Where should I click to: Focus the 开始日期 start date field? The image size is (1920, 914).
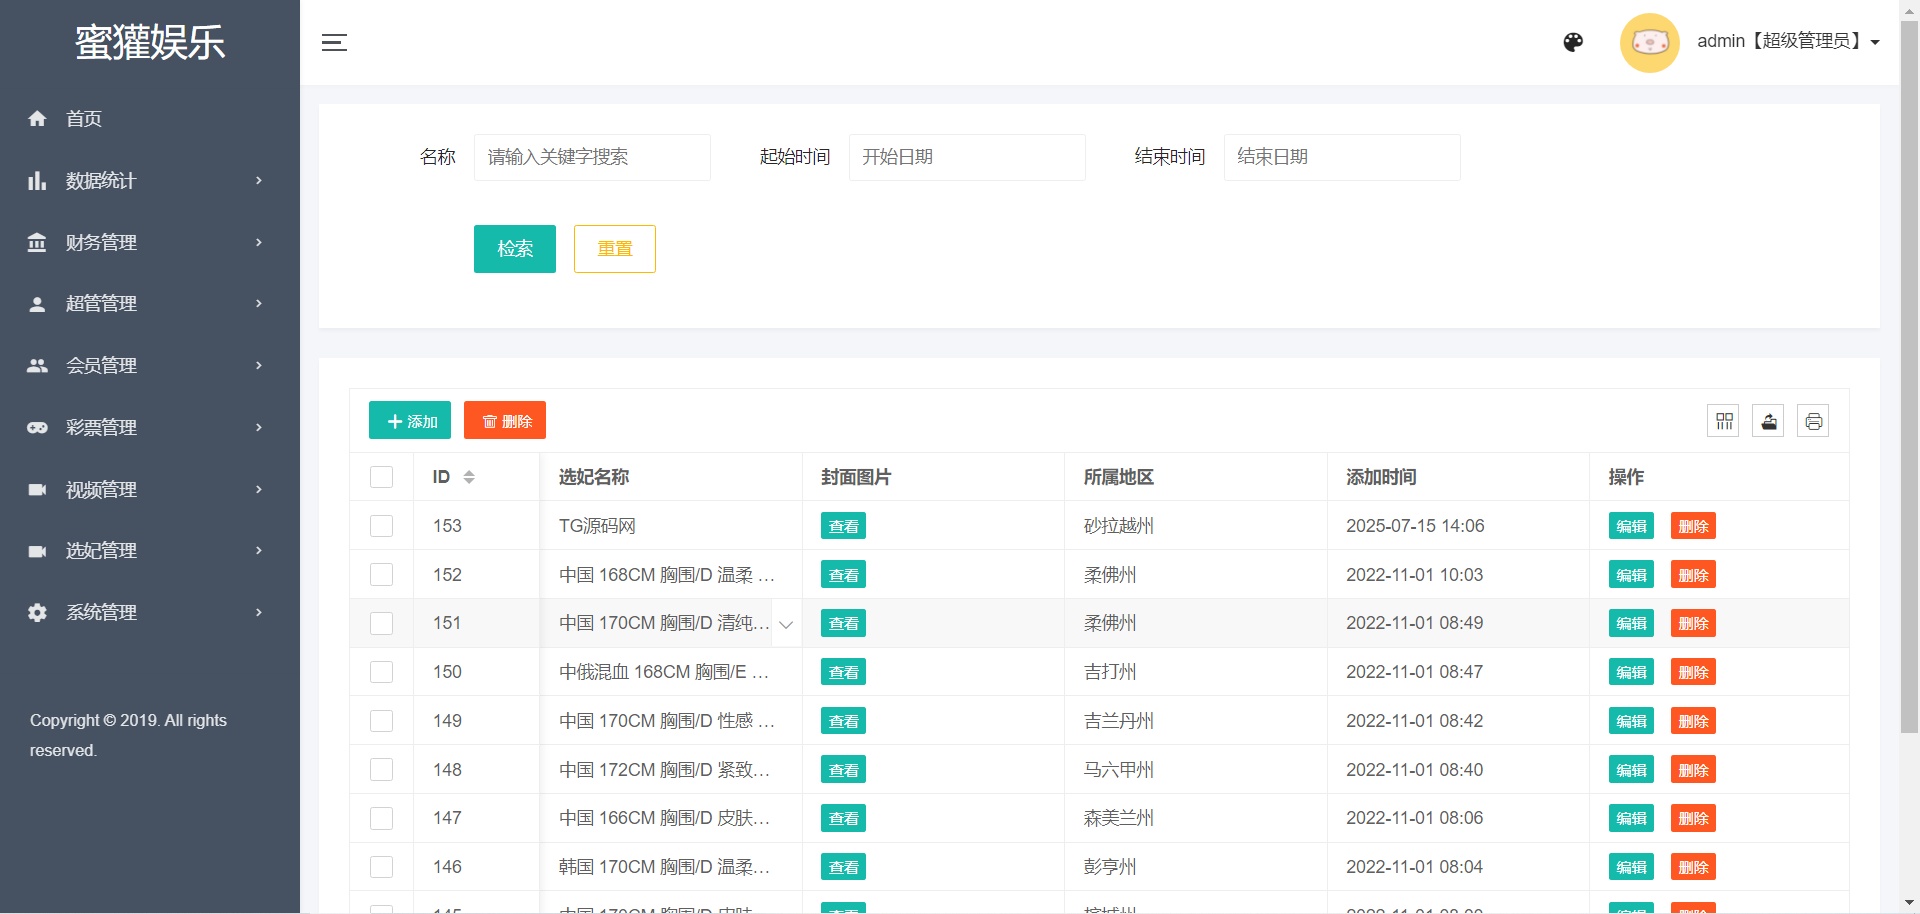pyautogui.click(x=966, y=157)
